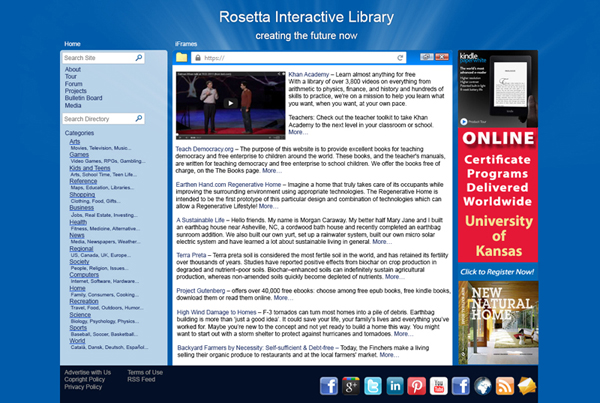Open the Science category
The width and height of the screenshot is (600, 403).
click(80, 315)
